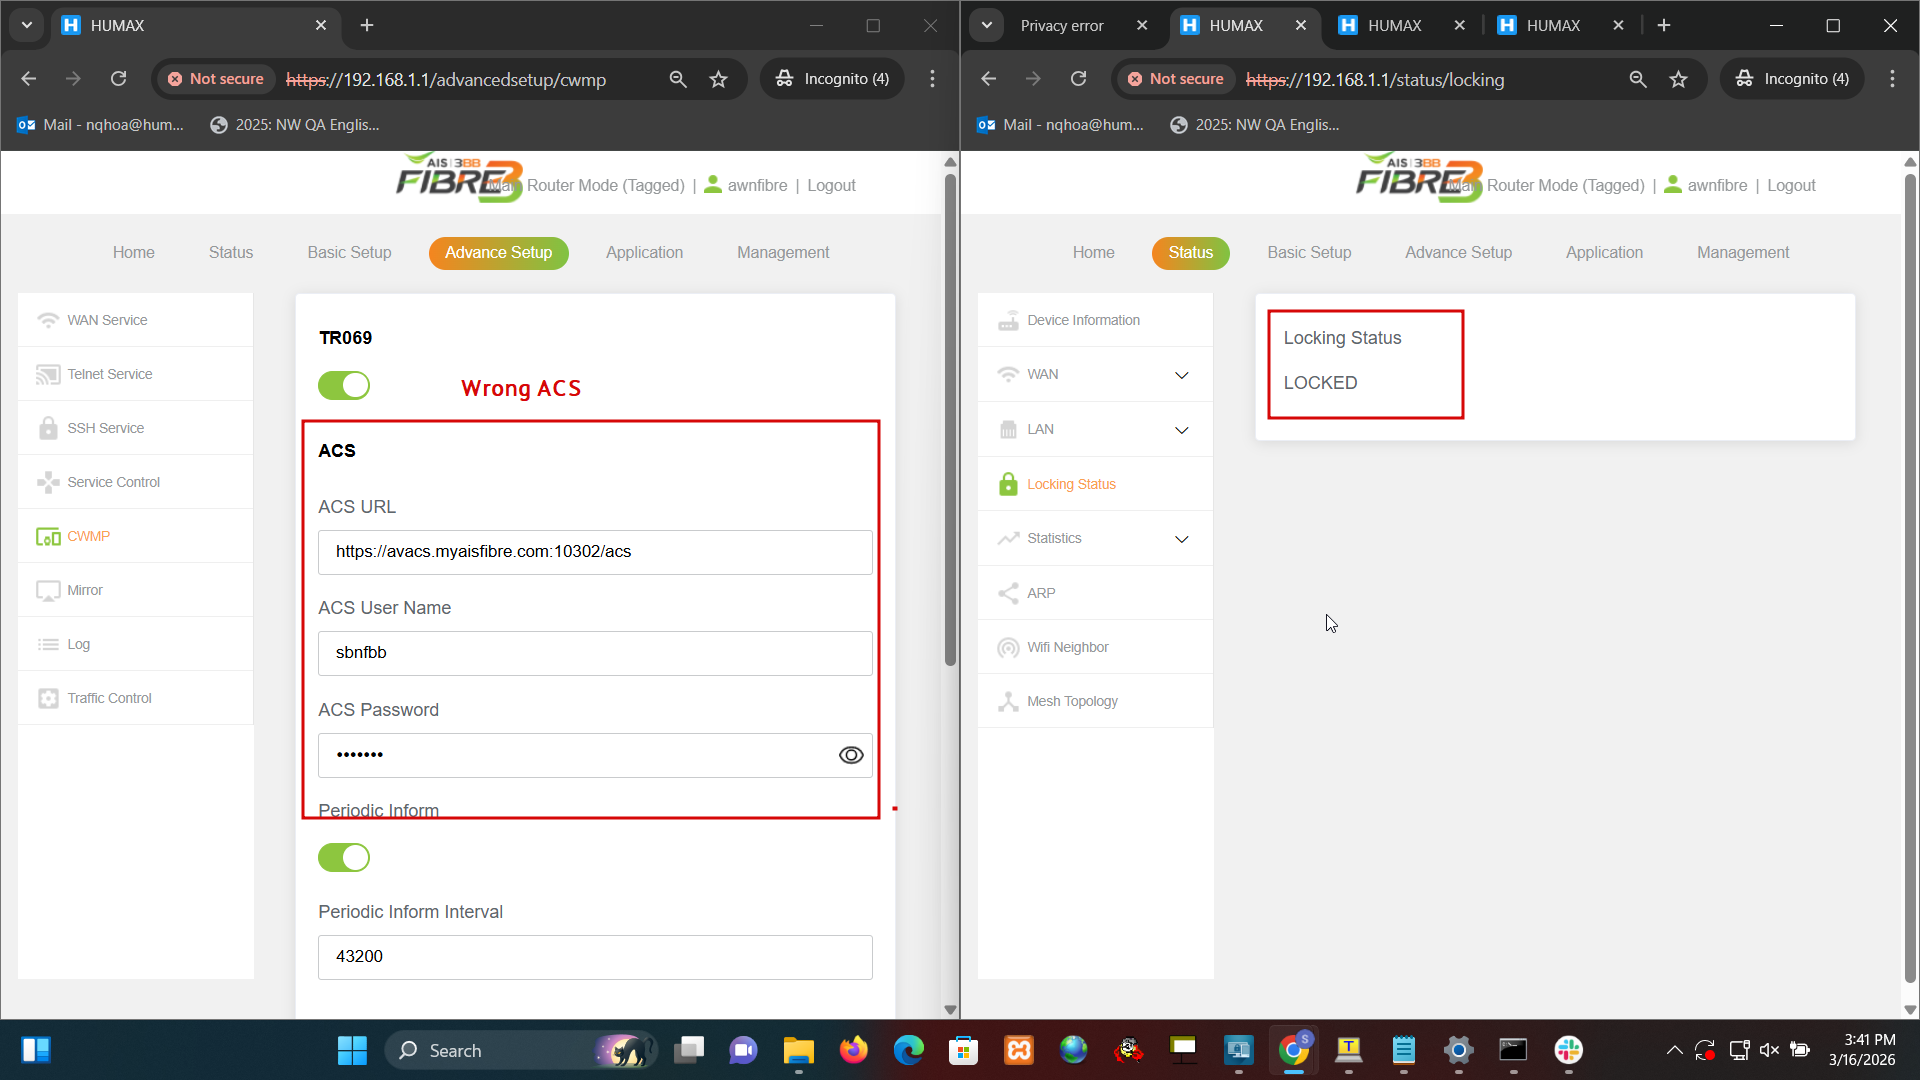Open CWMP settings in left sidebar
This screenshot has width=1920, height=1080.
coord(88,536)
